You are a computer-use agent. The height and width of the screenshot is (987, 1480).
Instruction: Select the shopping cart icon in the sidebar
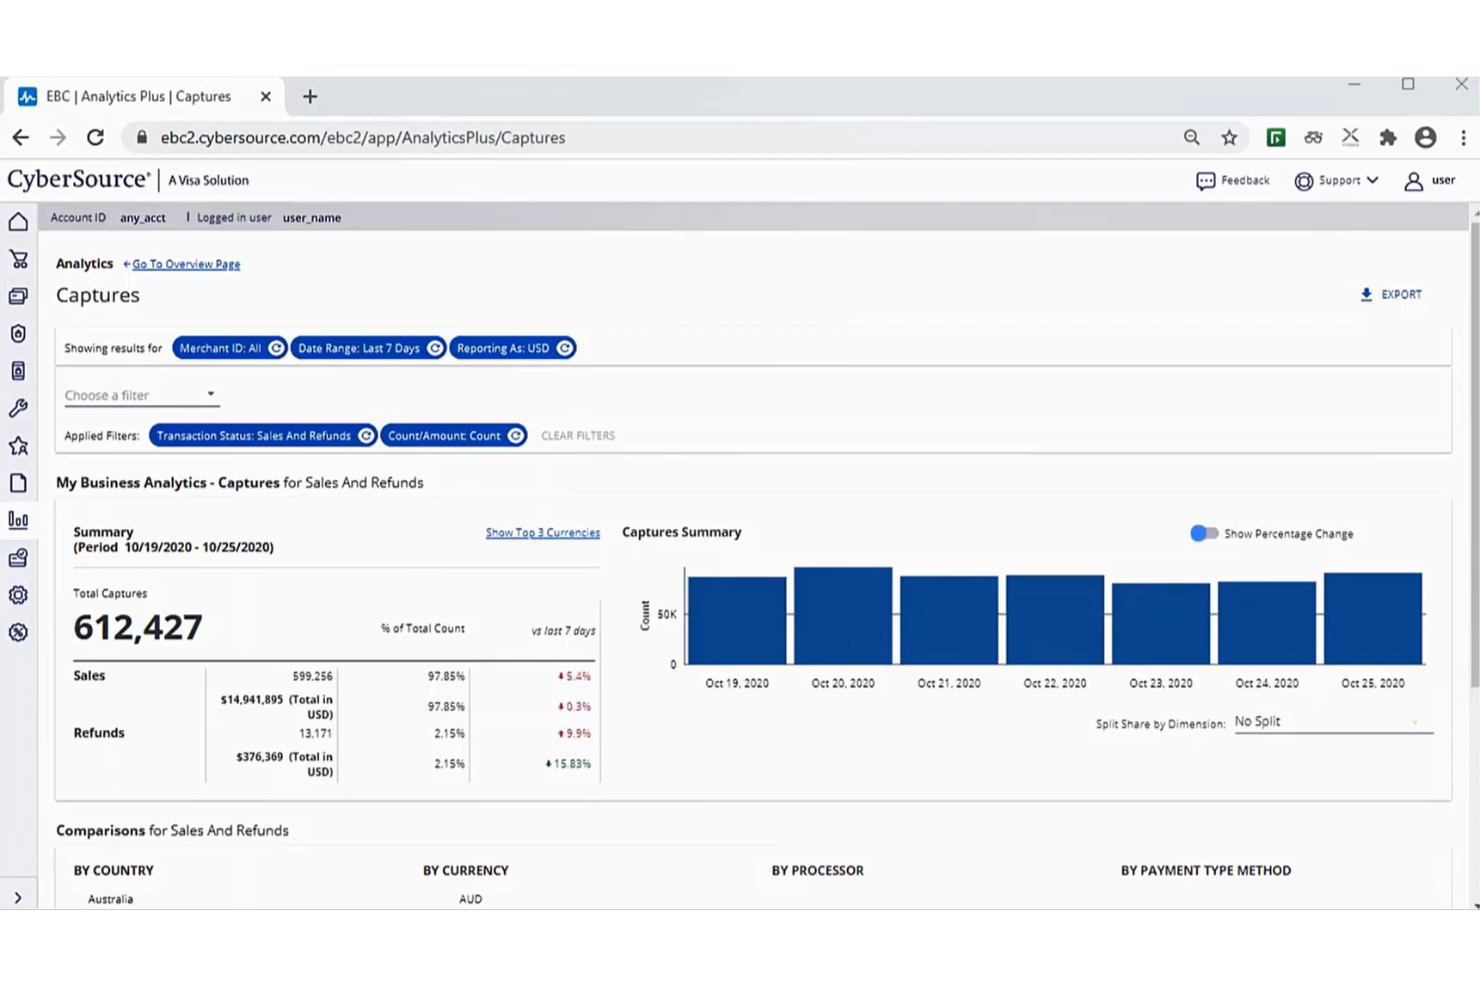point(18,258)
